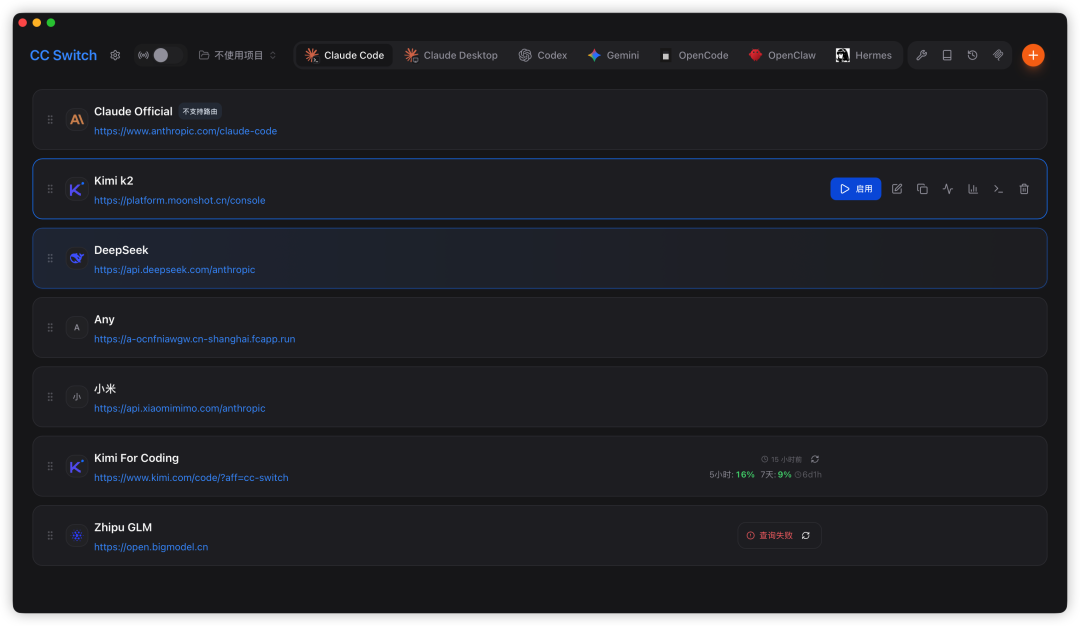The width and height of the screenshot is (1080, 626).
Task: Expand the 不使用项目 project dropdown
Action: [x=237, y=55]
